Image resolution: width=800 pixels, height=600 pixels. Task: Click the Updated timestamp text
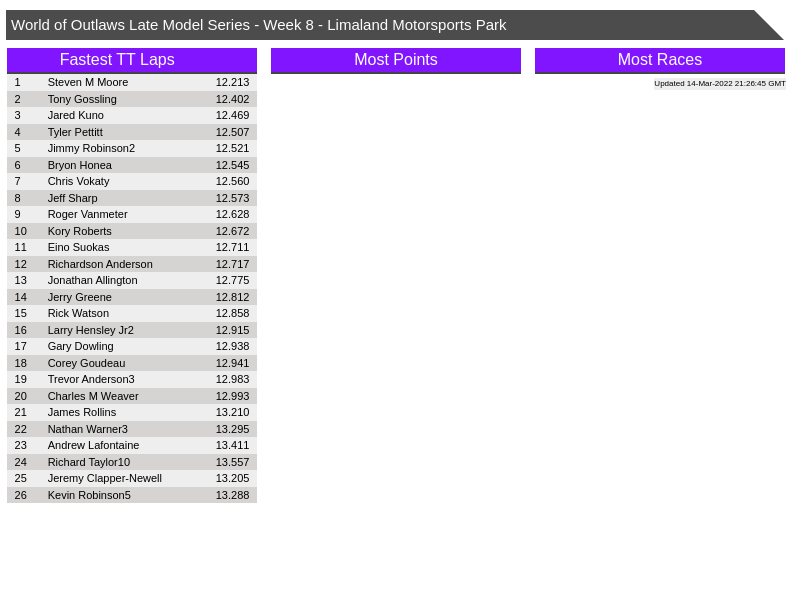[719, 84]
